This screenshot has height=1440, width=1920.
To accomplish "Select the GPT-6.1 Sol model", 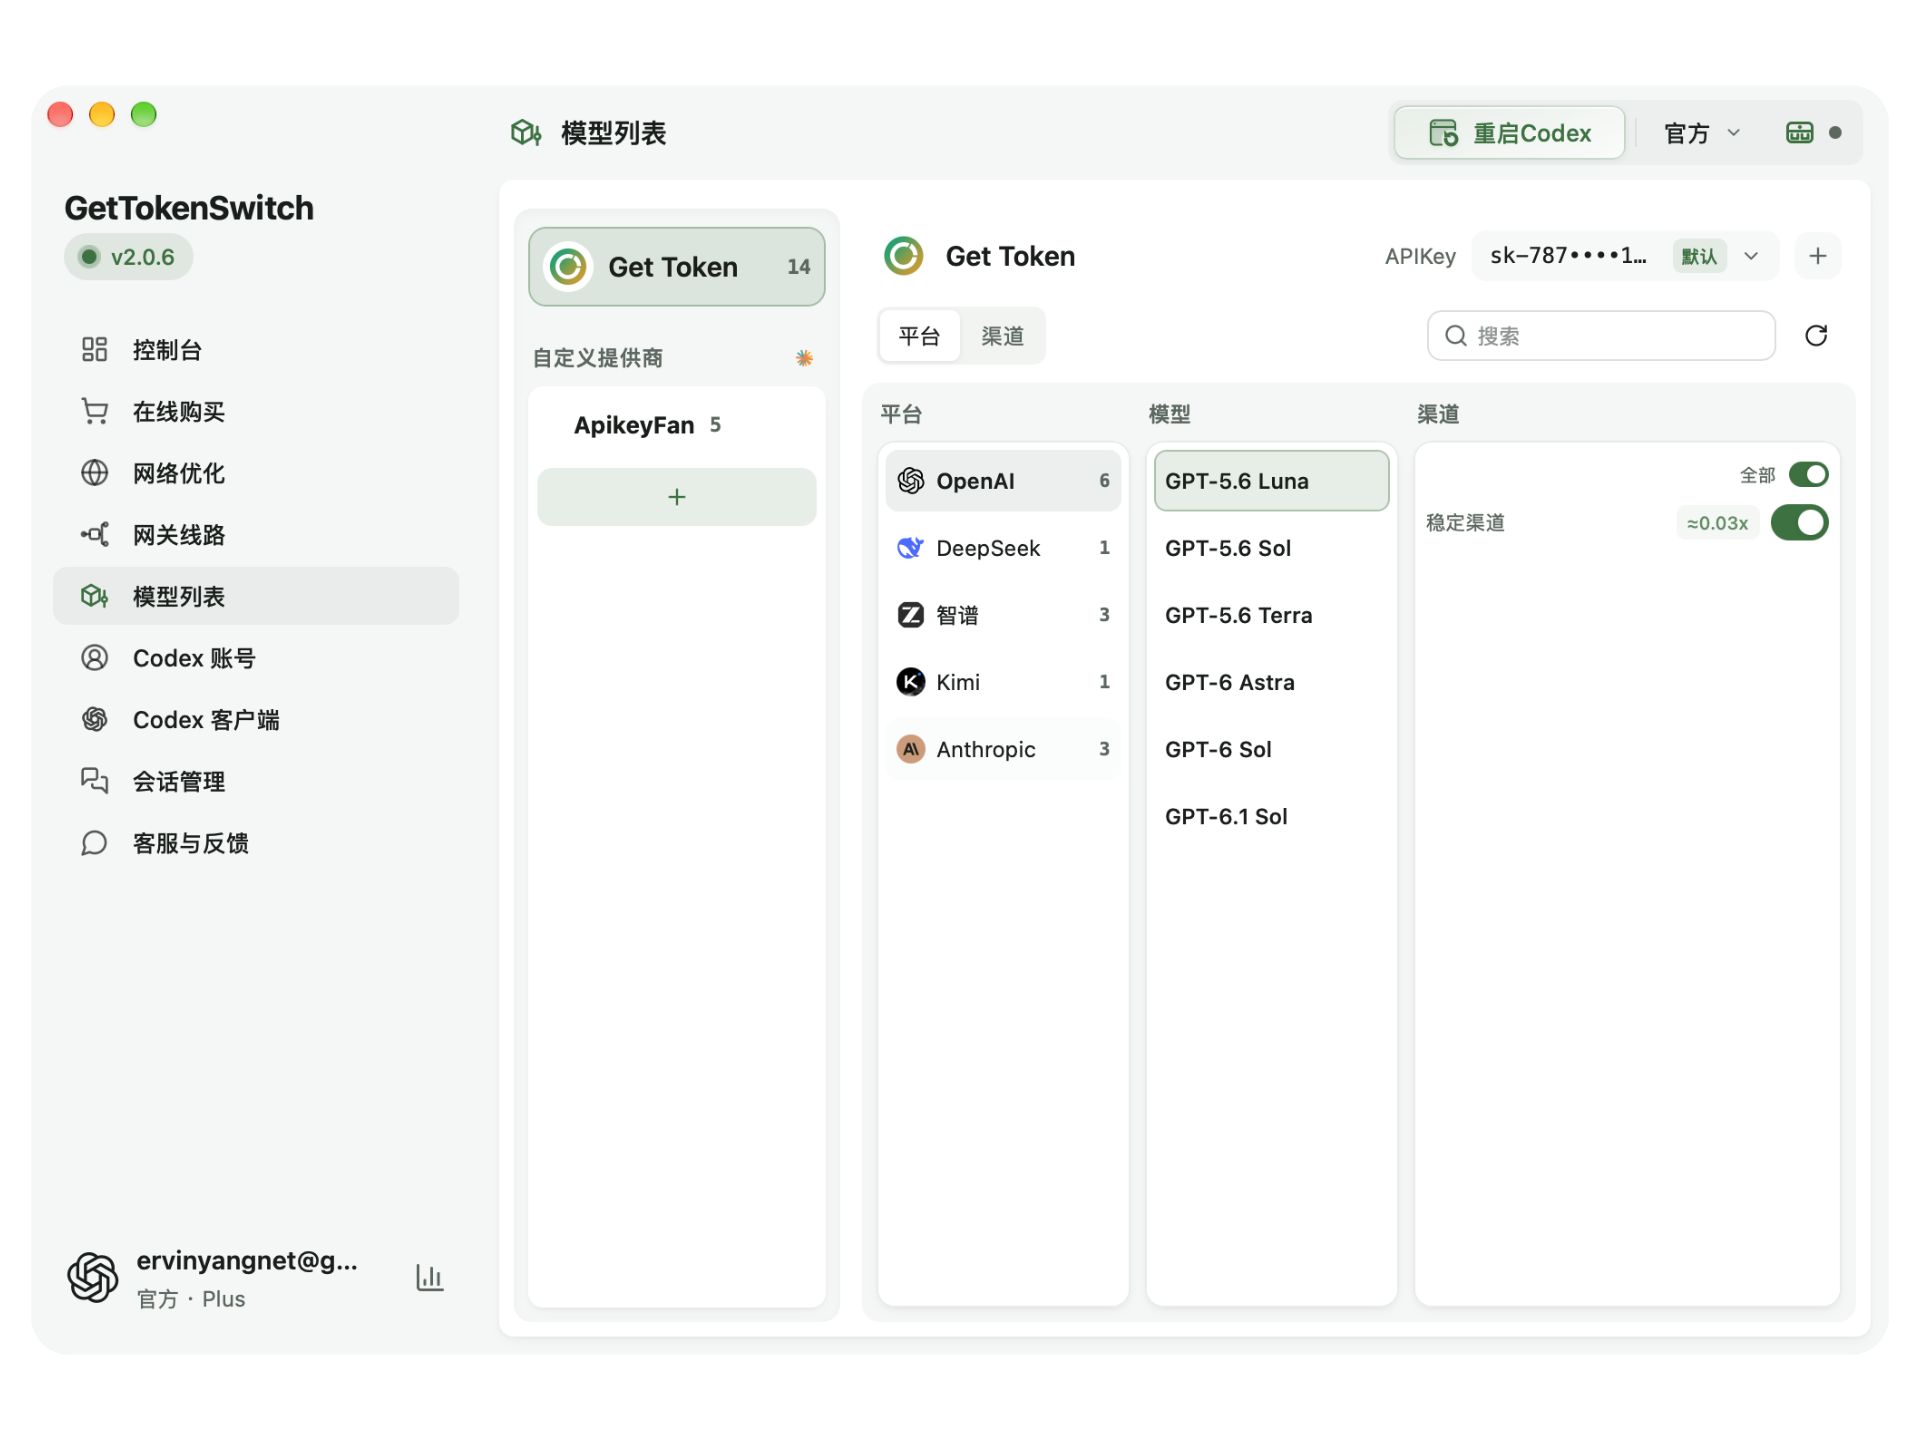I will (1271, 816).
